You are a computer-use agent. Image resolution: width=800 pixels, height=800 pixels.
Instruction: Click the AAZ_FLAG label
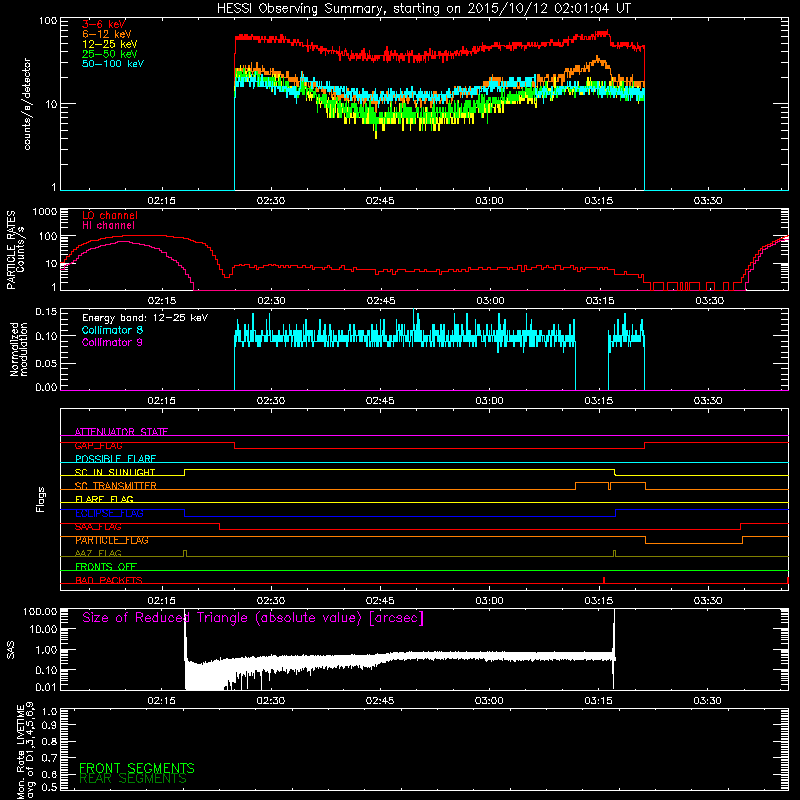click(98, 553)
